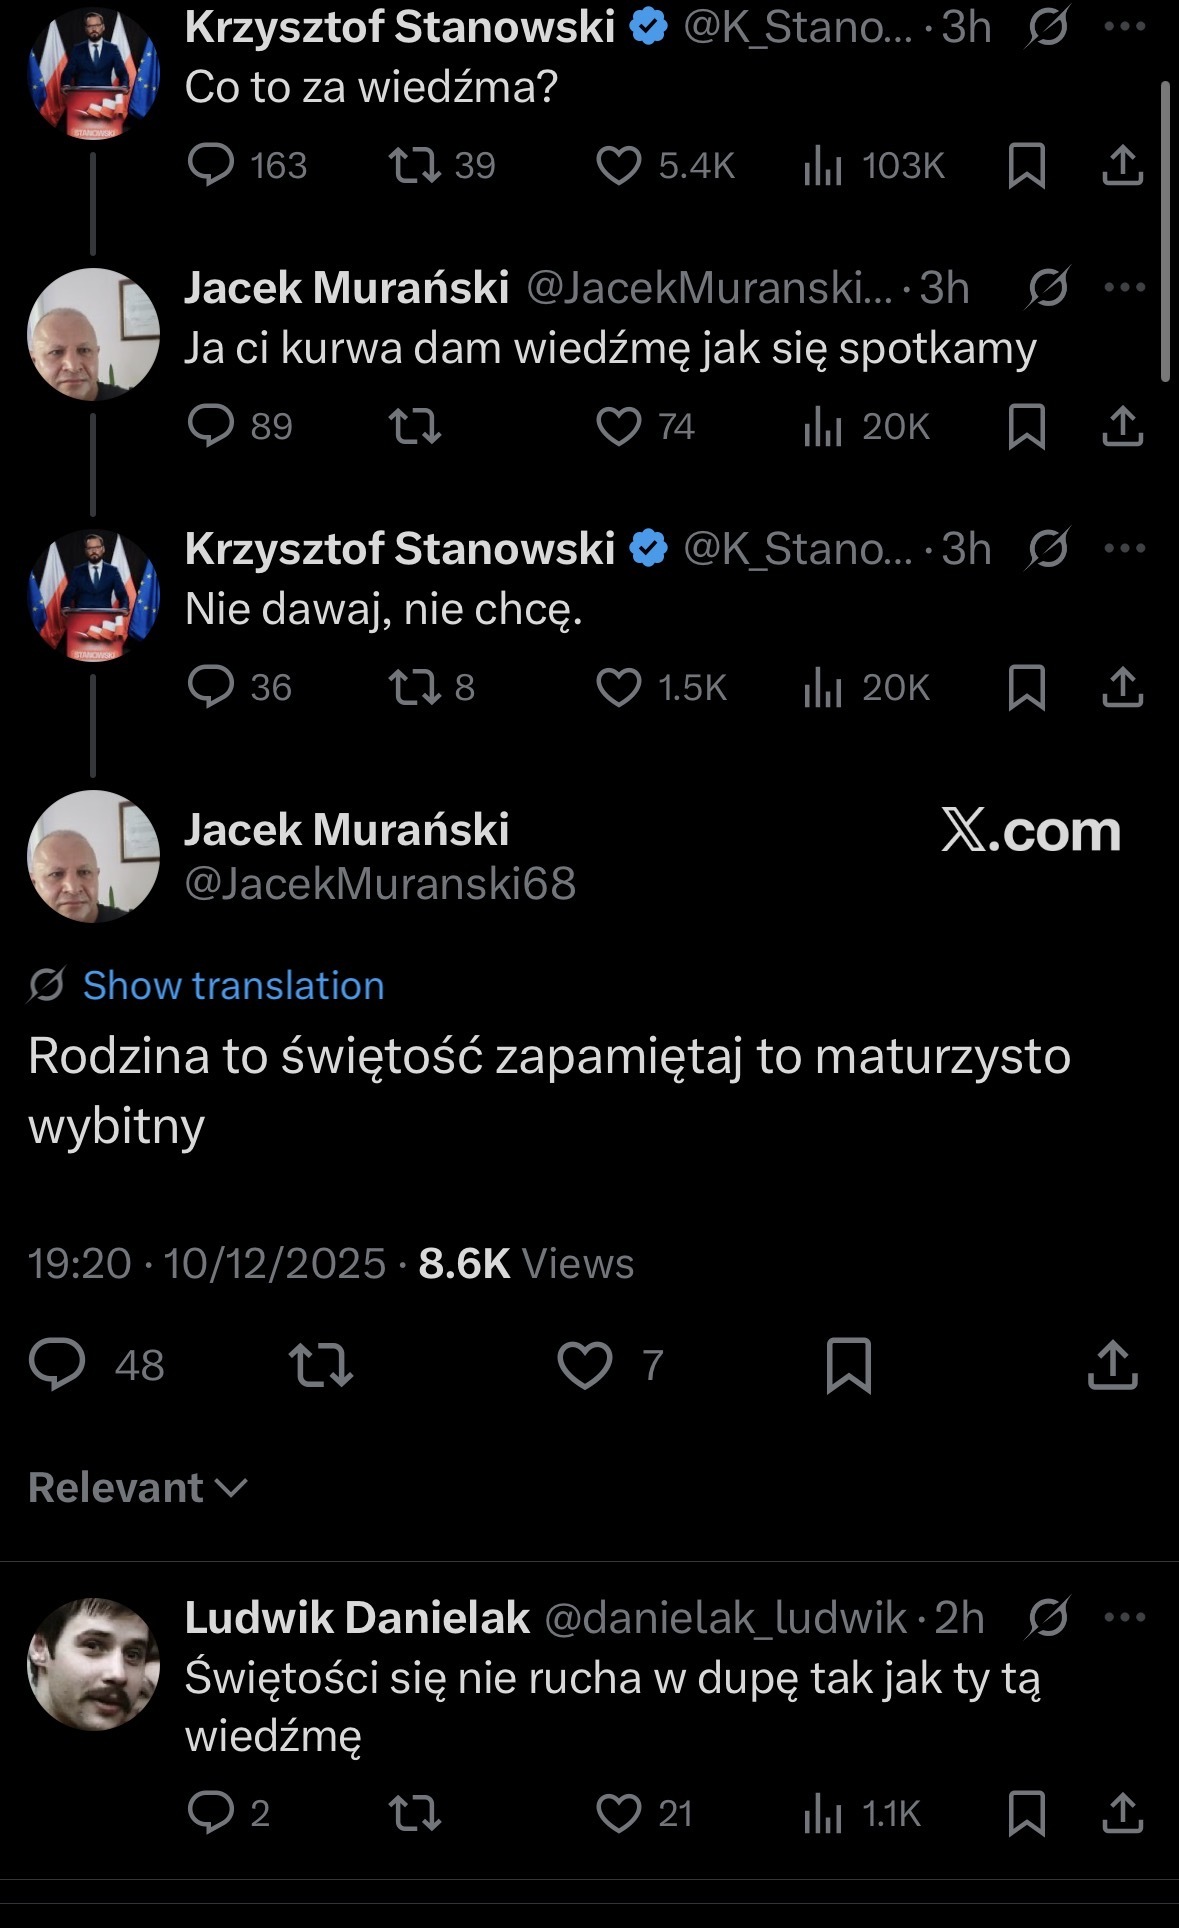
Task: Open more options on 'Co to za wiedźma?' tweet
Action: pos(1124,27)
